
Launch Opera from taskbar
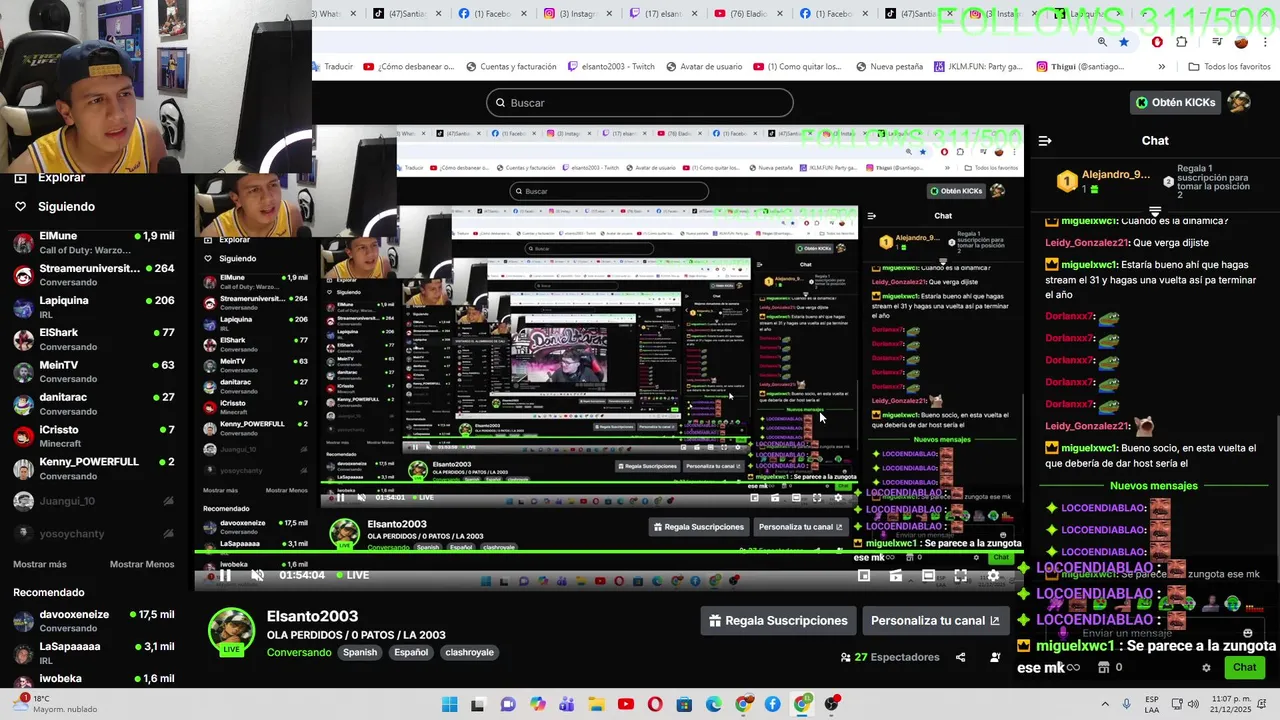click(x=655, y=704)
